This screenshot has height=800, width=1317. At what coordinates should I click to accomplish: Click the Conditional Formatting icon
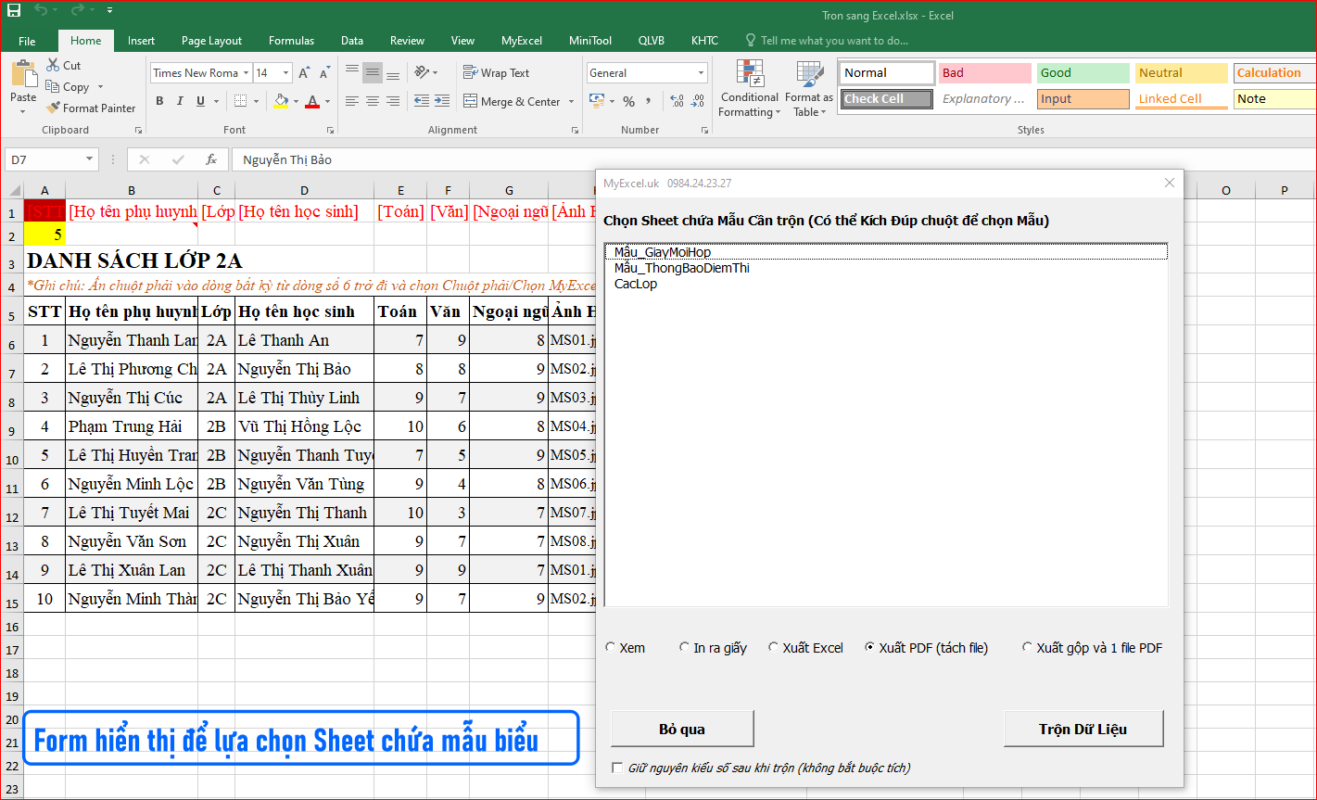pyautogui.click(x=749, y=75)
